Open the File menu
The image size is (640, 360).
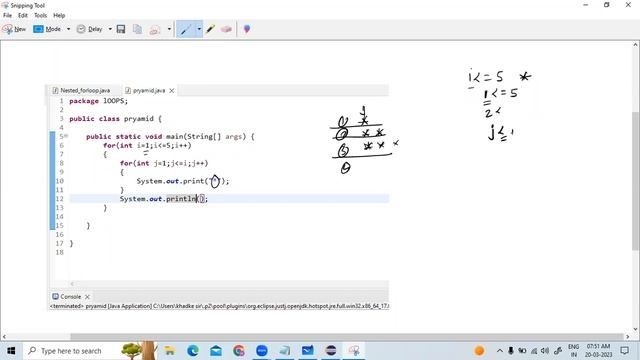tap(7, 15)
